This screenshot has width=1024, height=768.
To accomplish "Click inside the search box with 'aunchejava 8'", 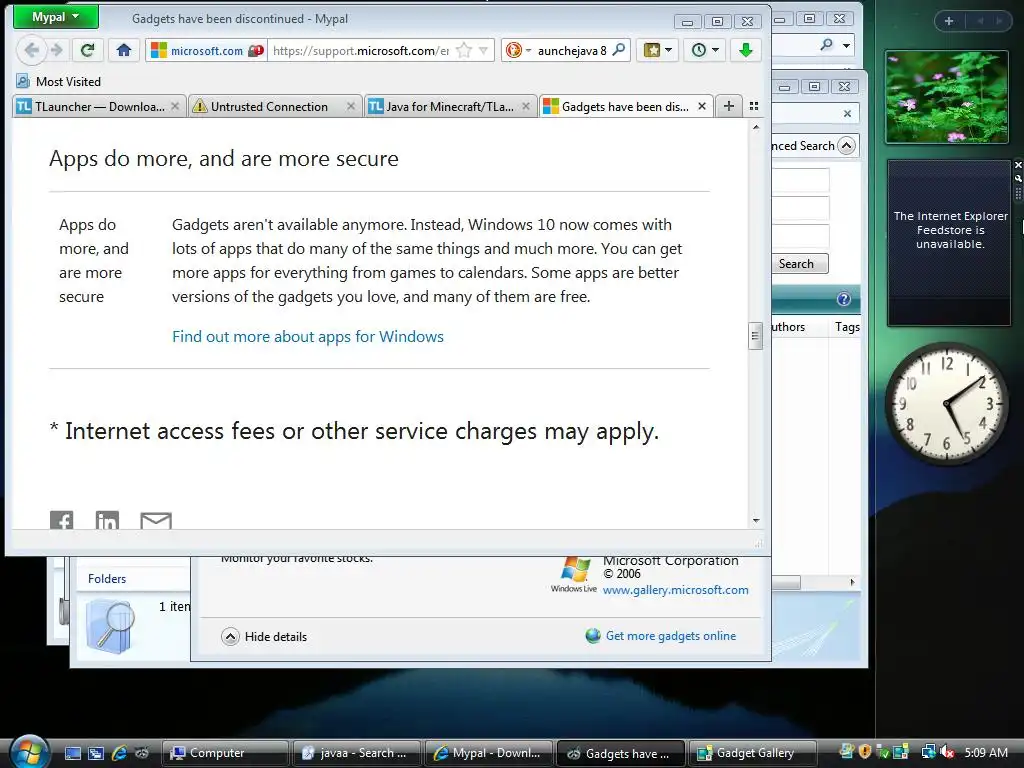I will coord(572,50).
